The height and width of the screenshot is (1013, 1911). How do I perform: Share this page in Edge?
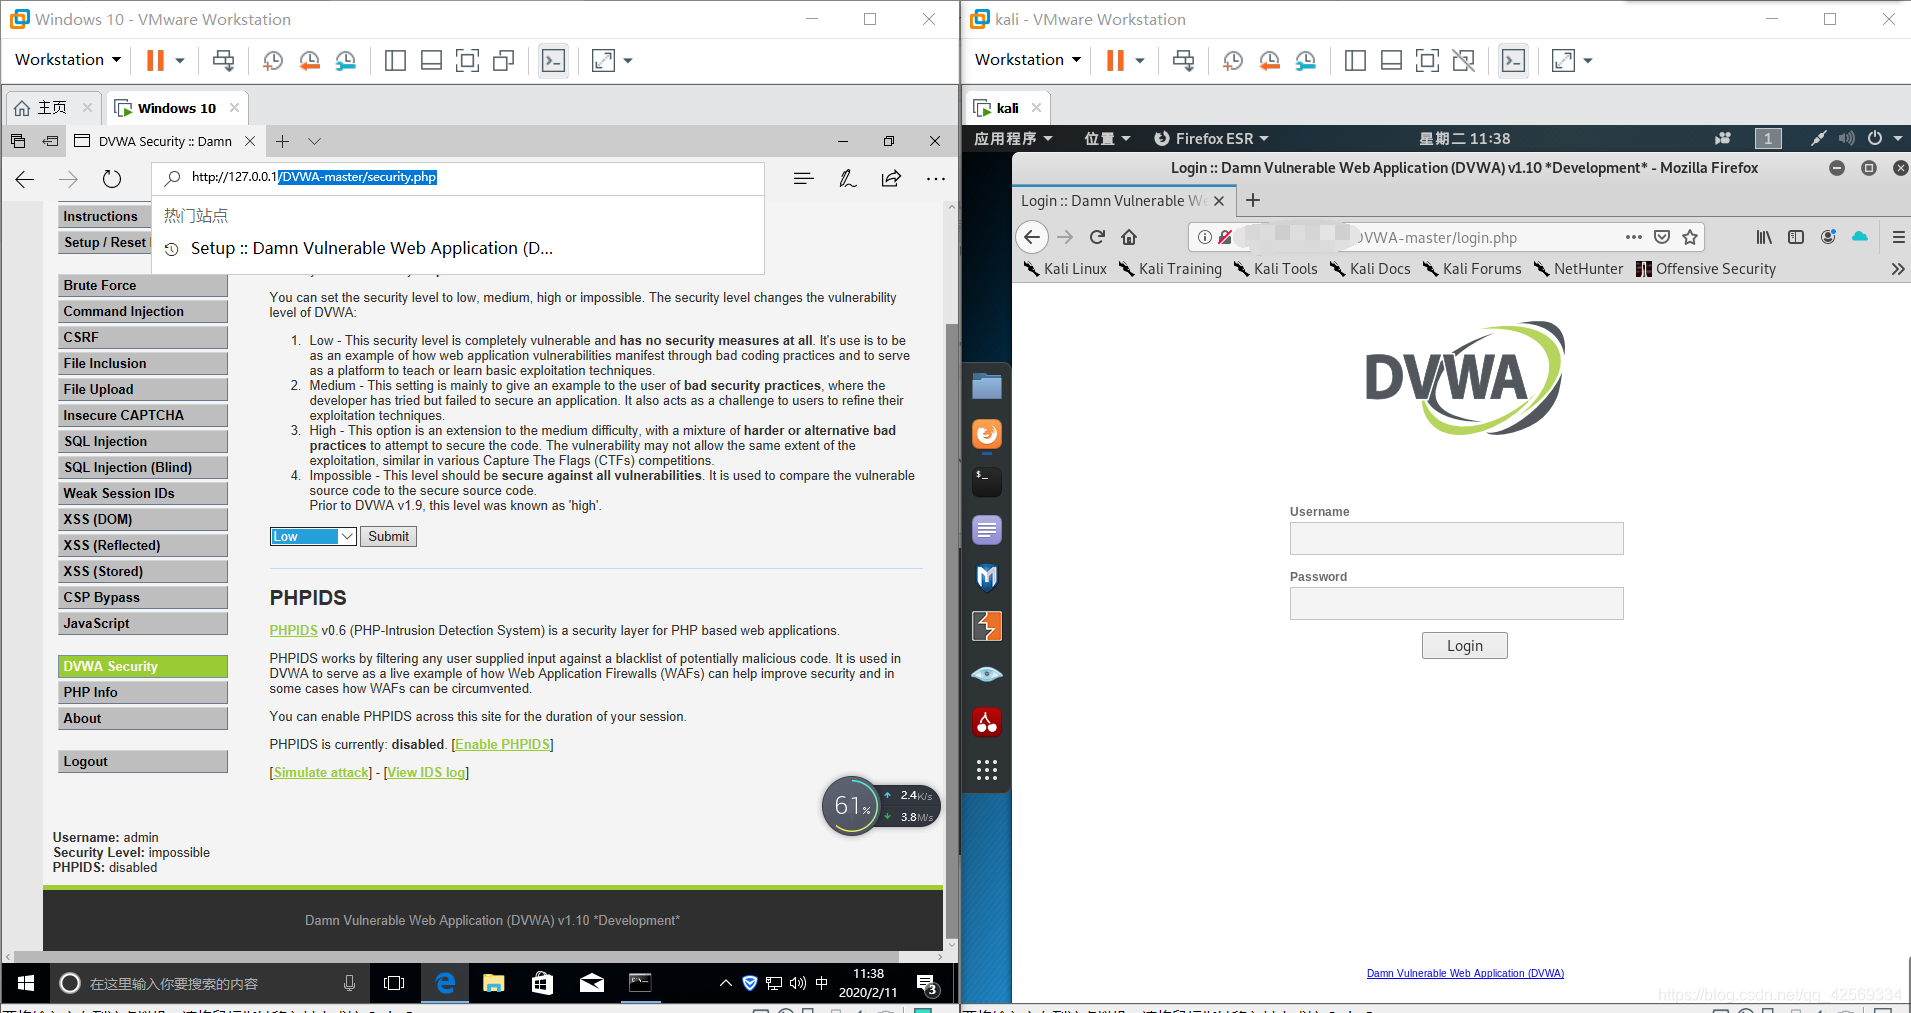891,179
